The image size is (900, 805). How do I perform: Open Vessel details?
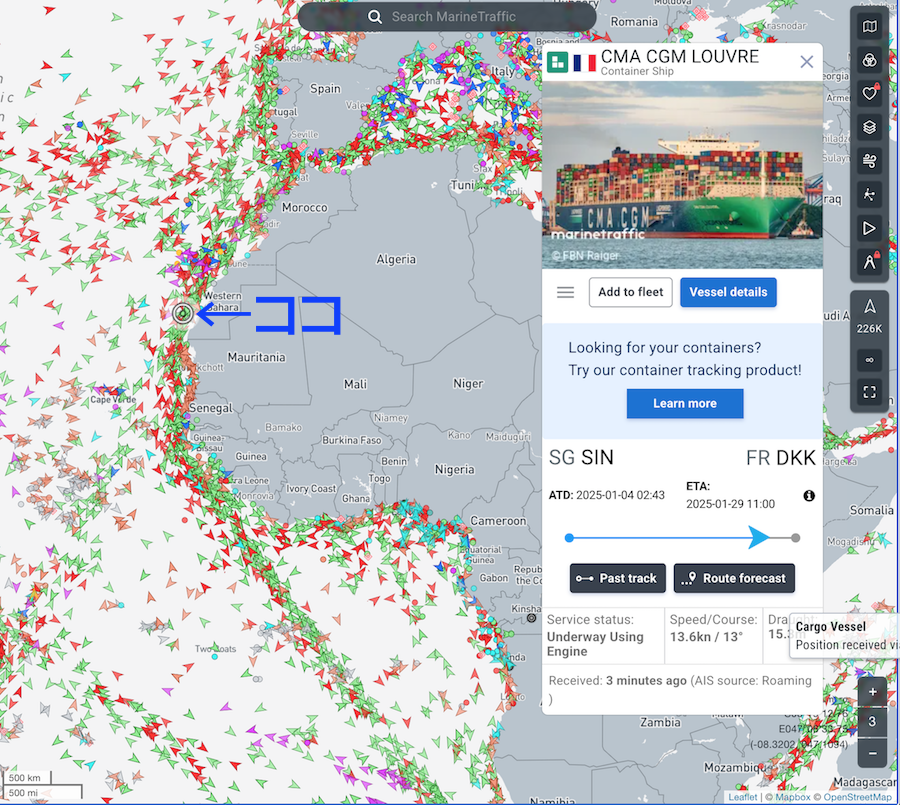coord(728,292)
